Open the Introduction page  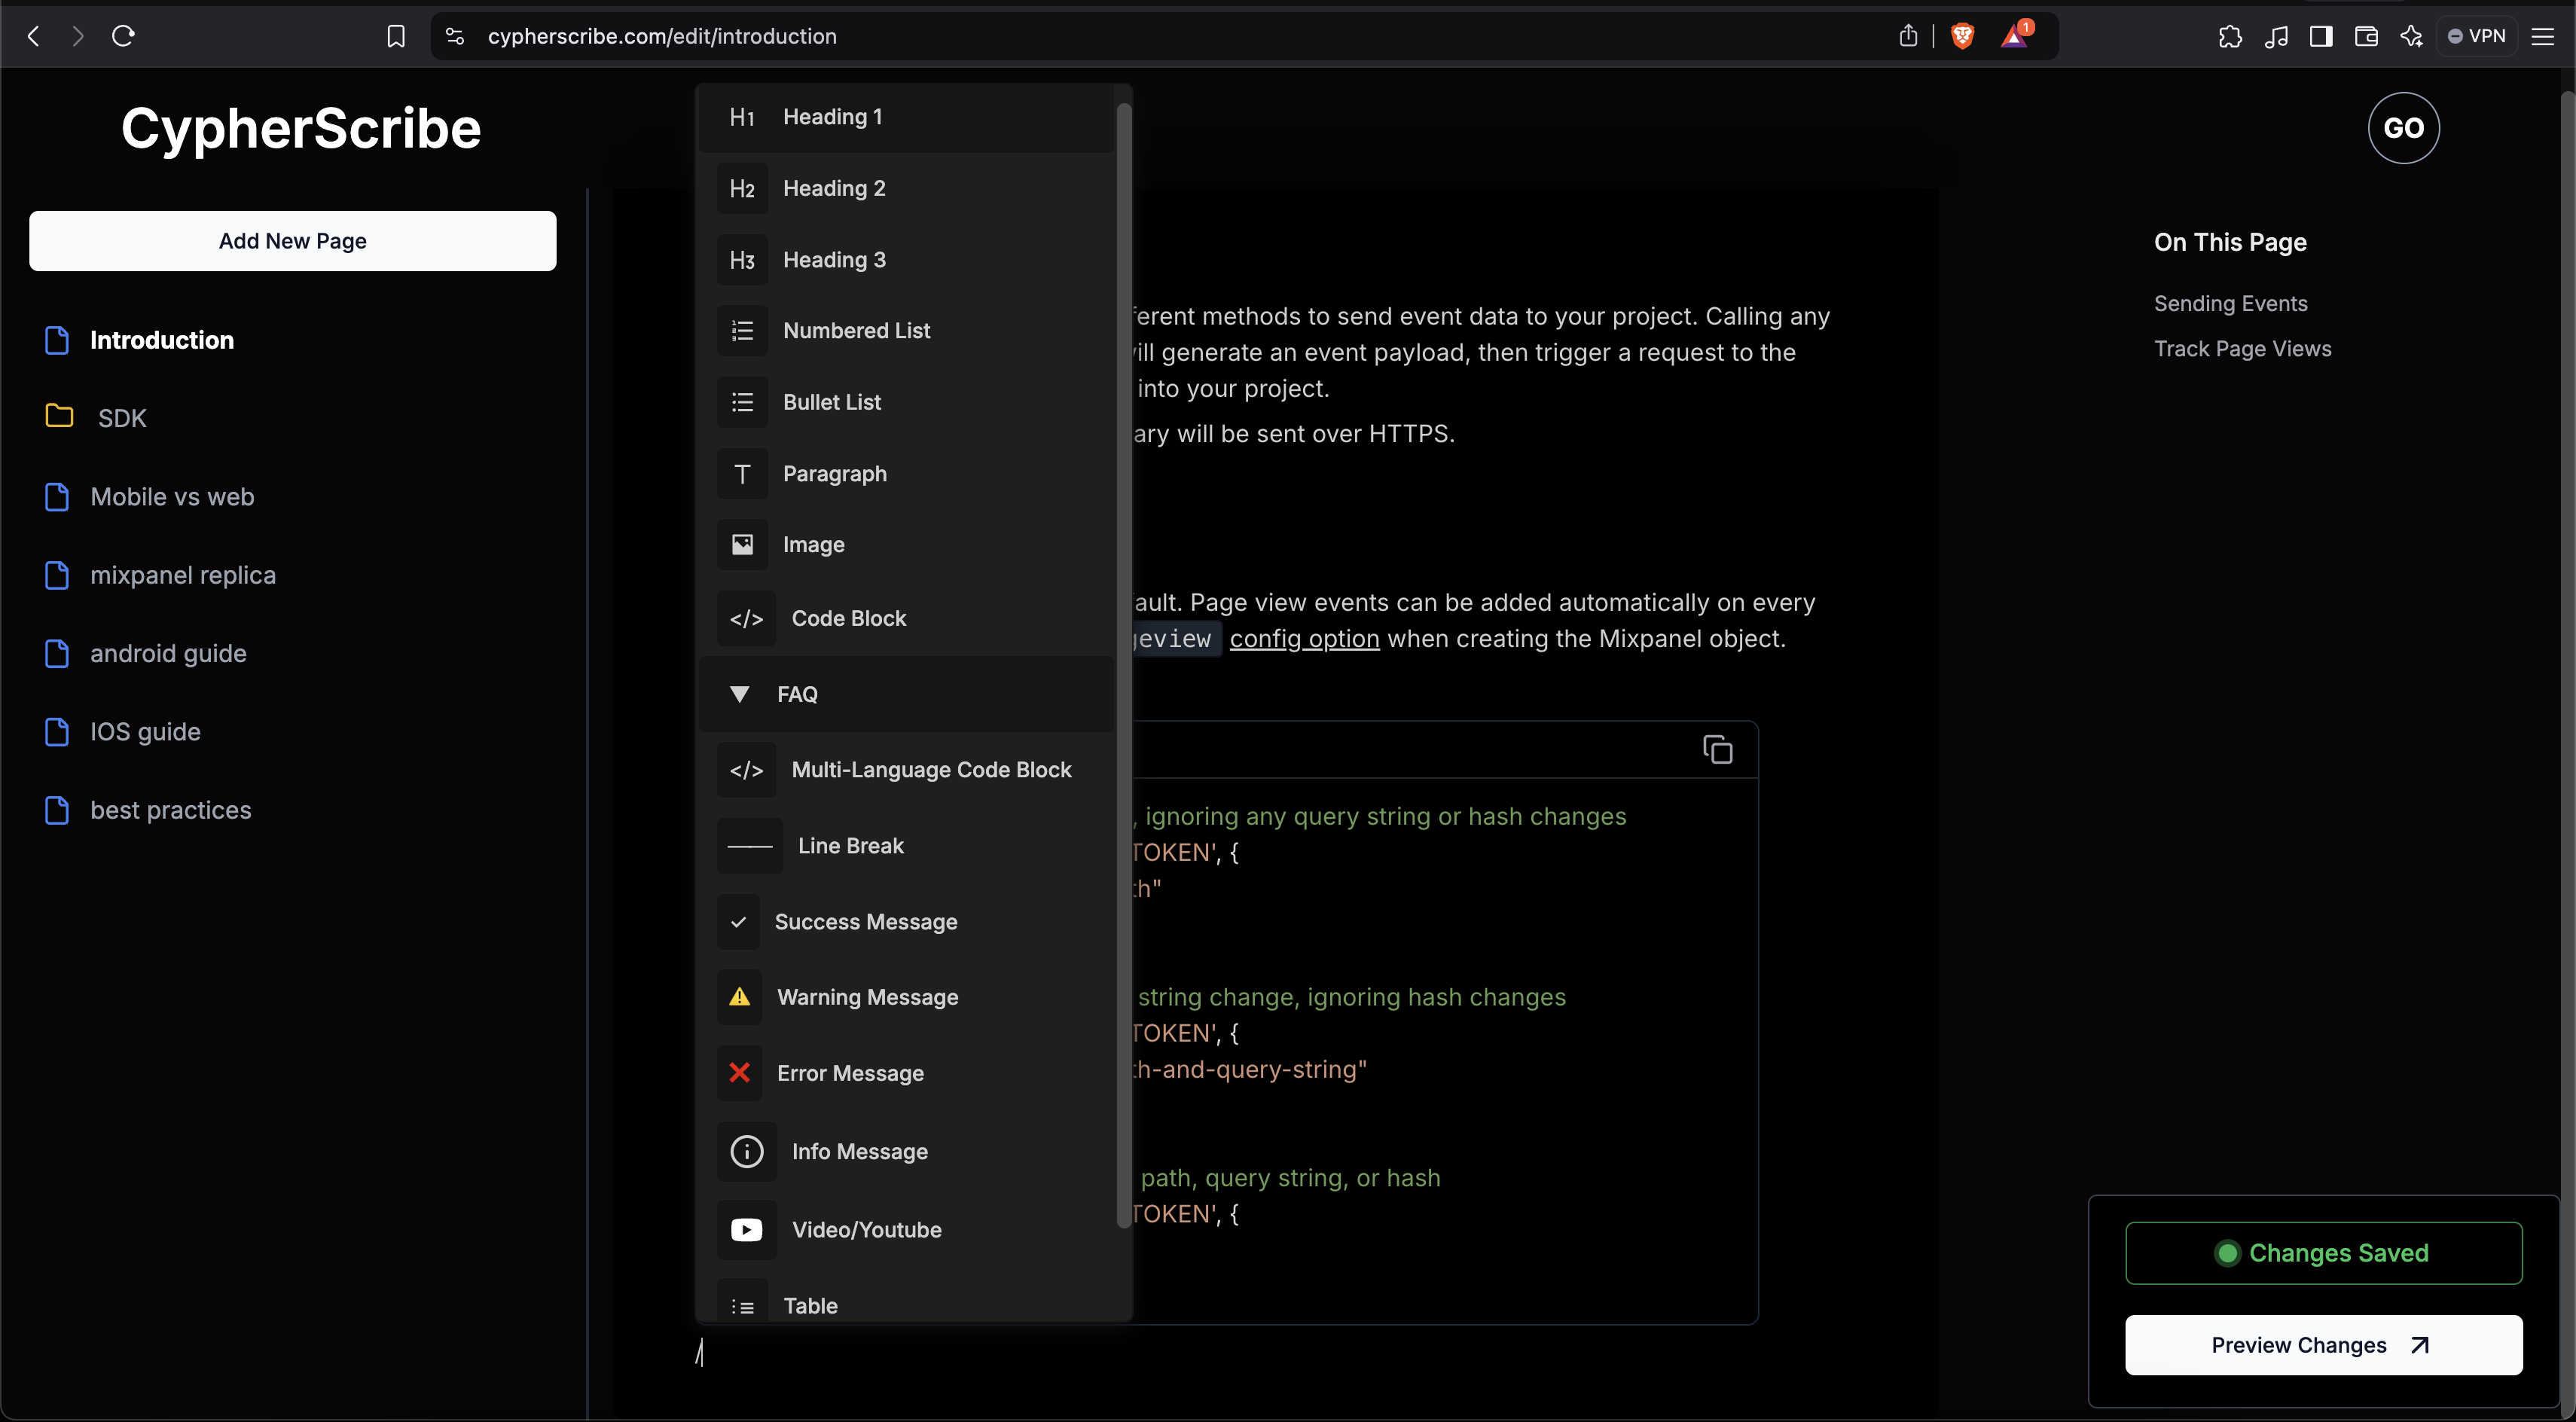point(162,340)
